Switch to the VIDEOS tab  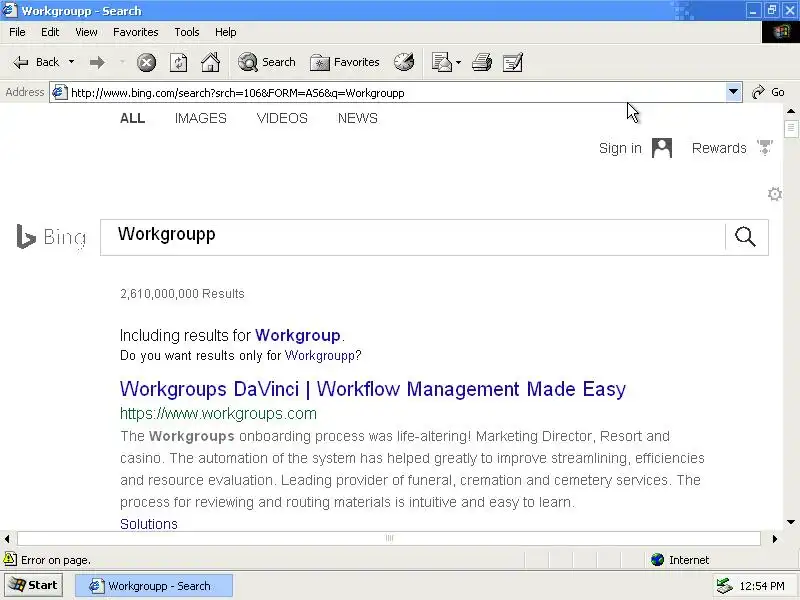pos(282,118)
